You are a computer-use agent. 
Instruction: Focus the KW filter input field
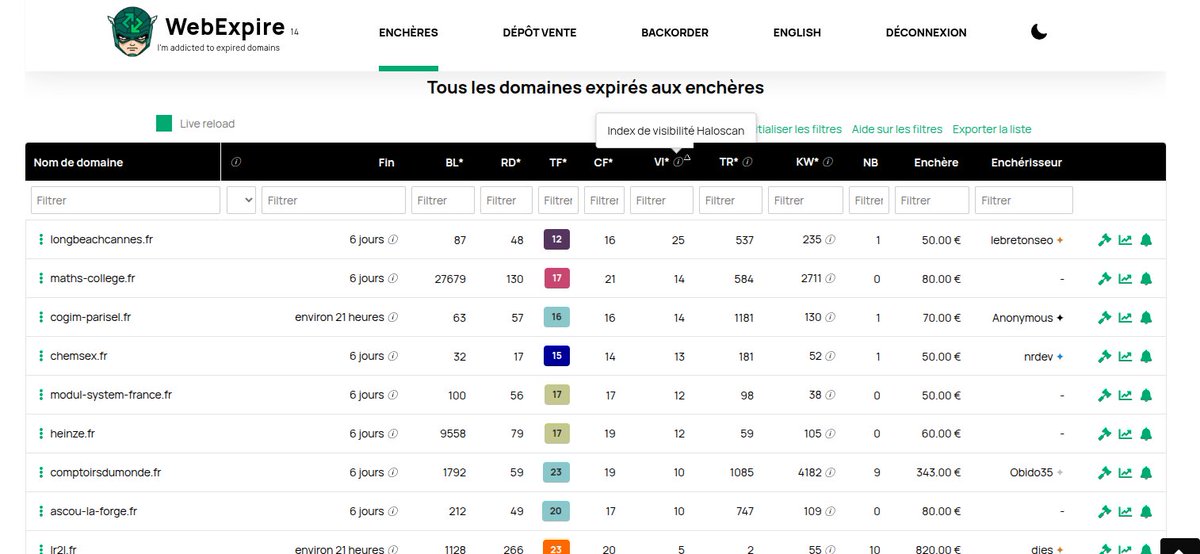[805, 200]
